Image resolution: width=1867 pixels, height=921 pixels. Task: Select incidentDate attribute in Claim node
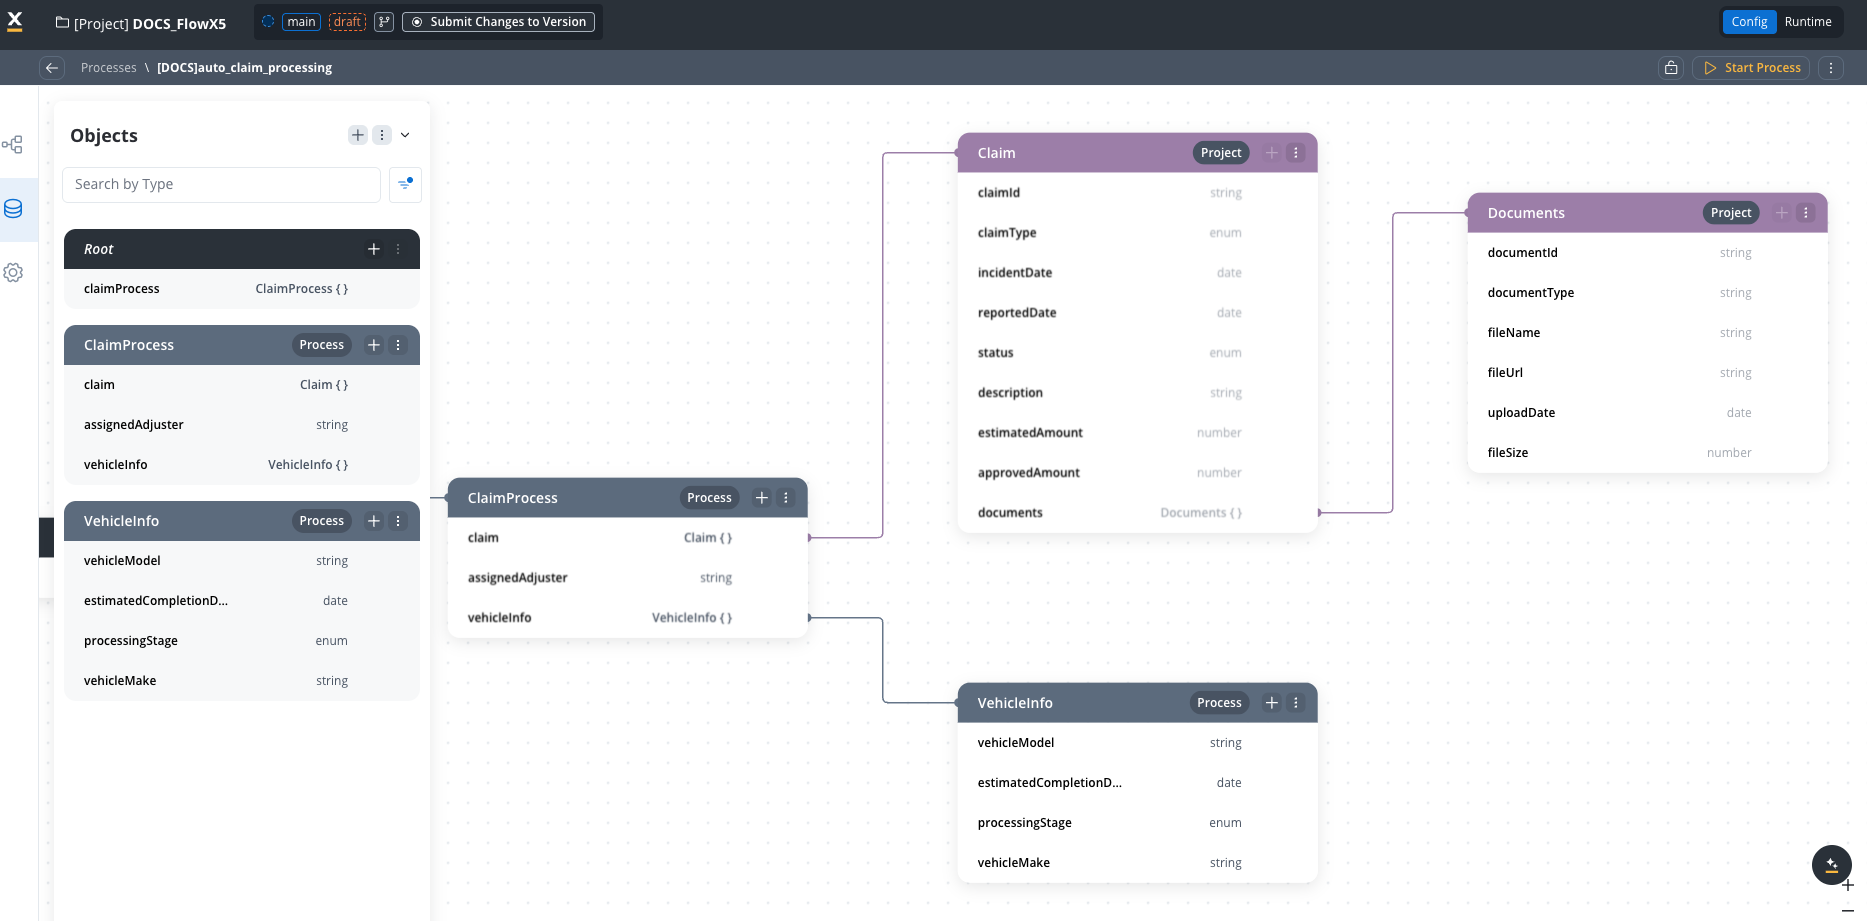(x=1138, y=273)
